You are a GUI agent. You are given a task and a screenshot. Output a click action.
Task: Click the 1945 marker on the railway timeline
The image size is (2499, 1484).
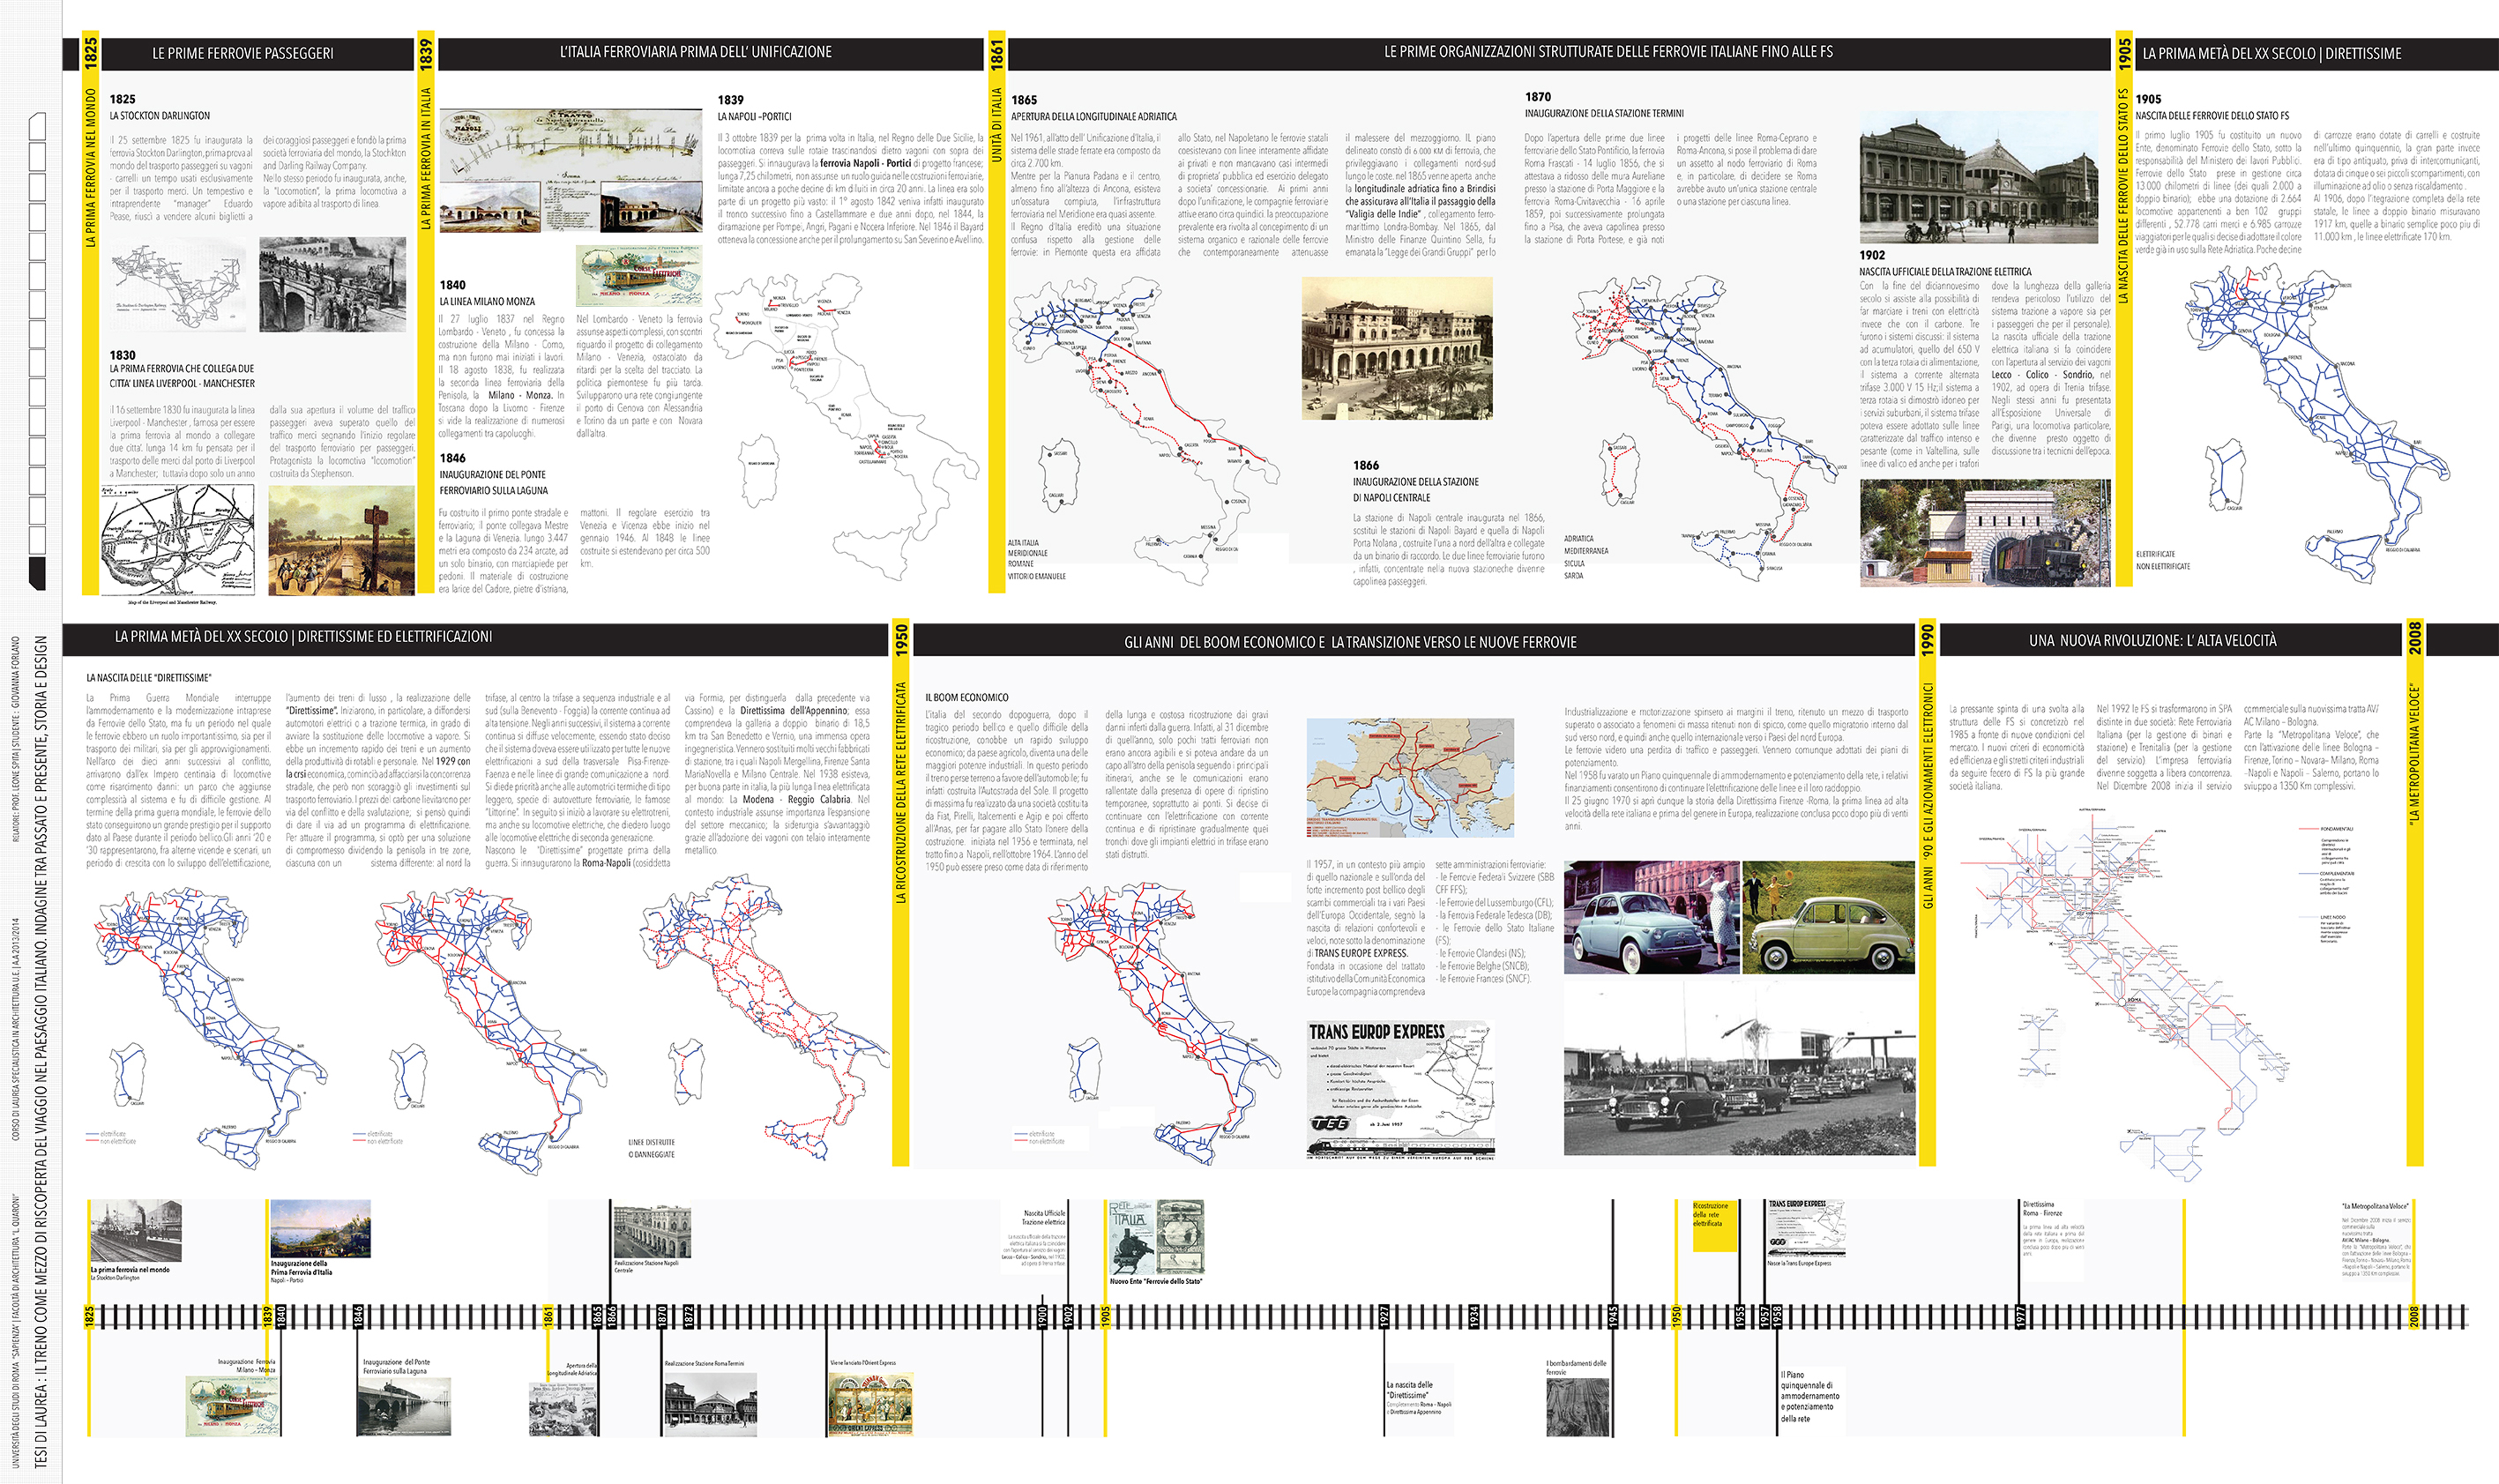pos(1613,1317)
